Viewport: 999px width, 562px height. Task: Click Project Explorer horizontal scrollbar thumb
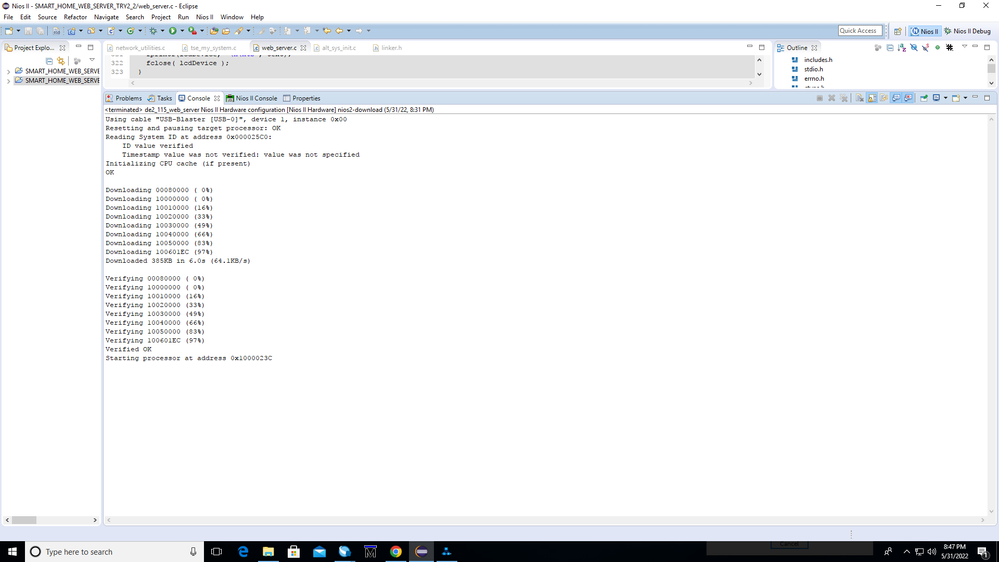24,520
